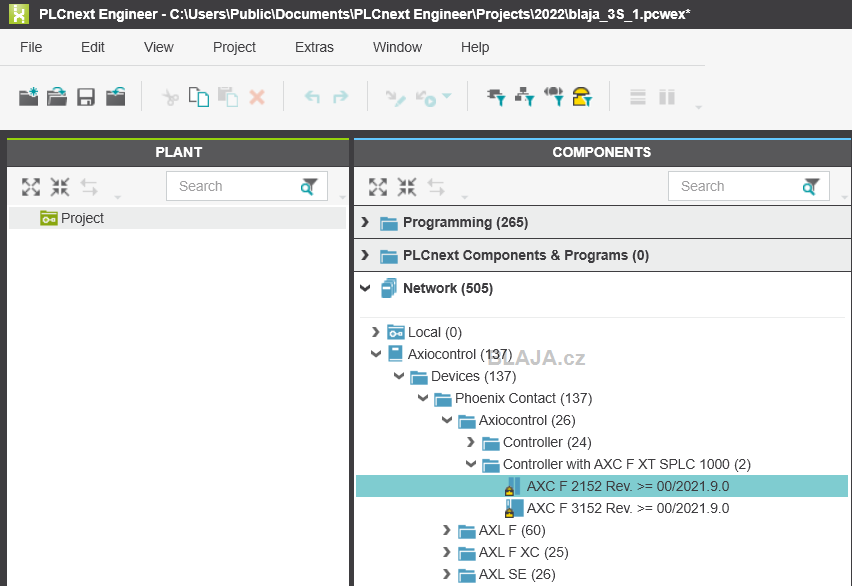Click the Copy toolbar icon
This screenshot has height=586, width=852.
click(199, 97)
